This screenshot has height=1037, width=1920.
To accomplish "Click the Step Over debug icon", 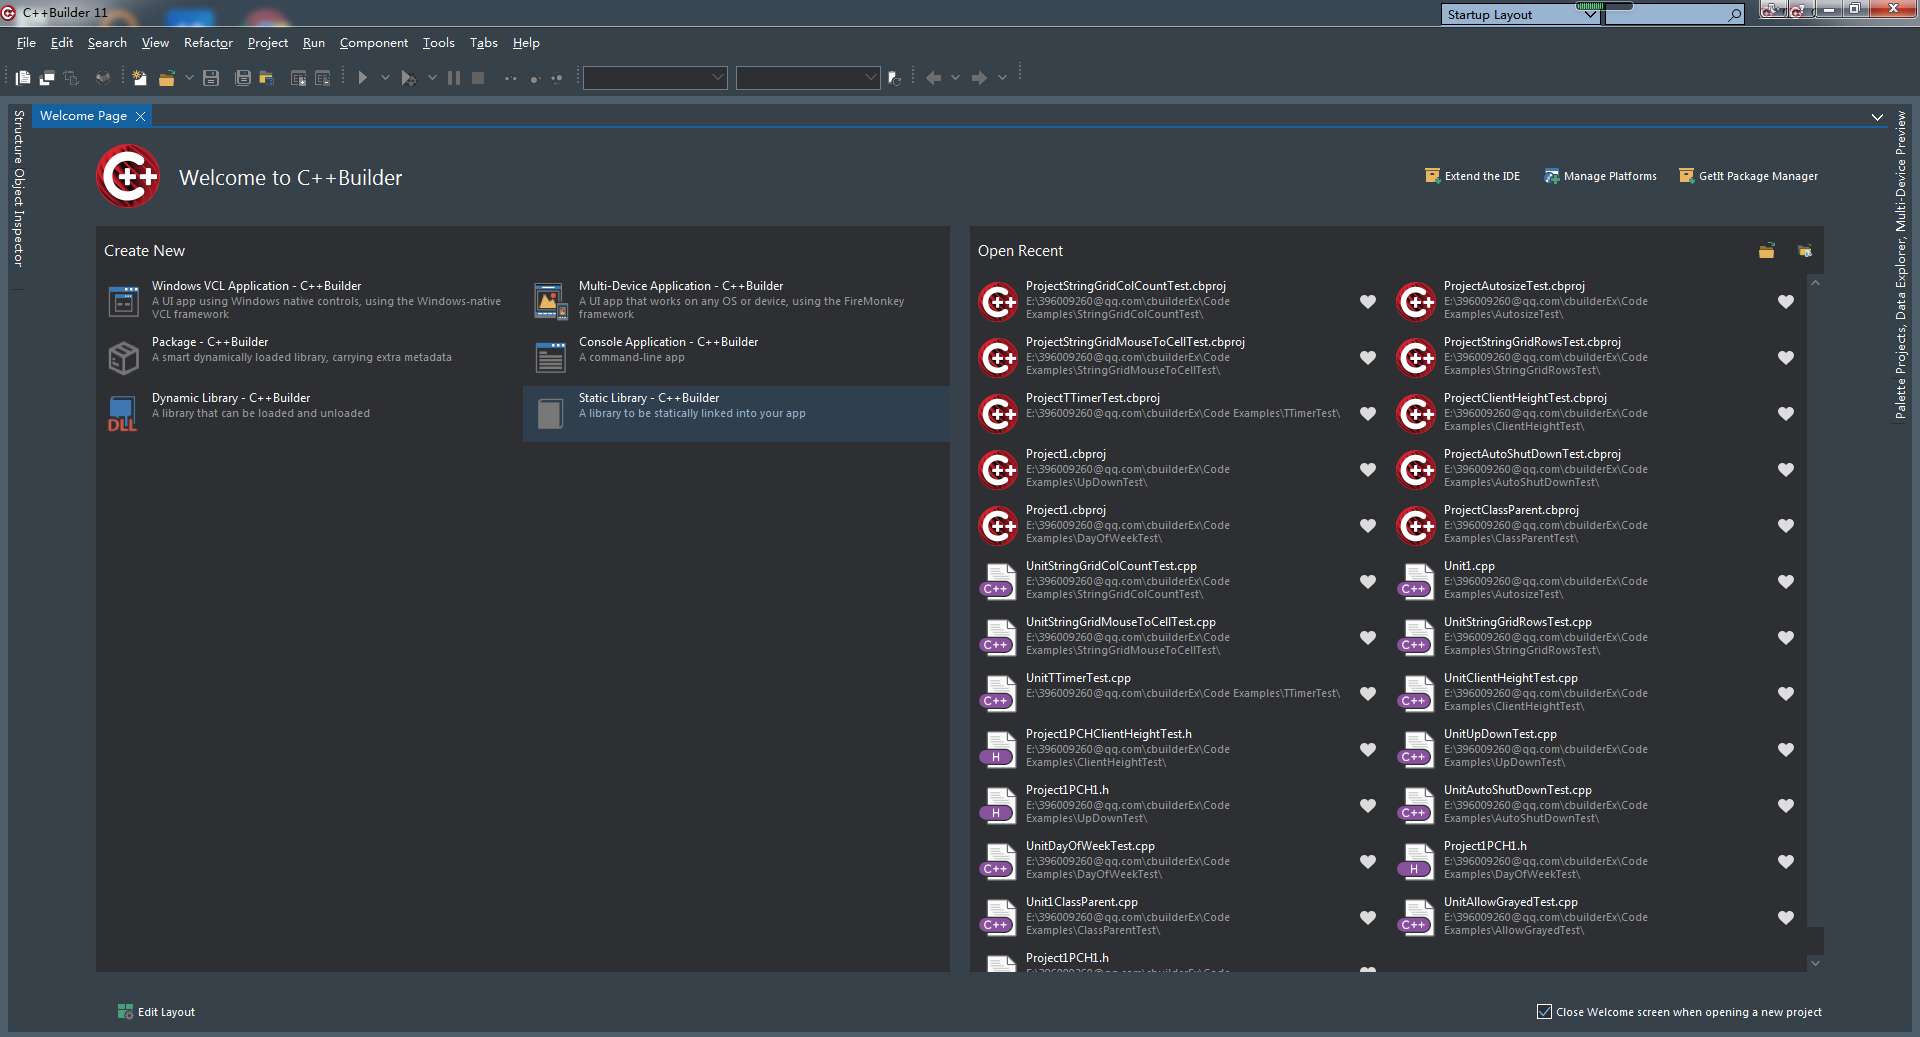I will [534, 78].
